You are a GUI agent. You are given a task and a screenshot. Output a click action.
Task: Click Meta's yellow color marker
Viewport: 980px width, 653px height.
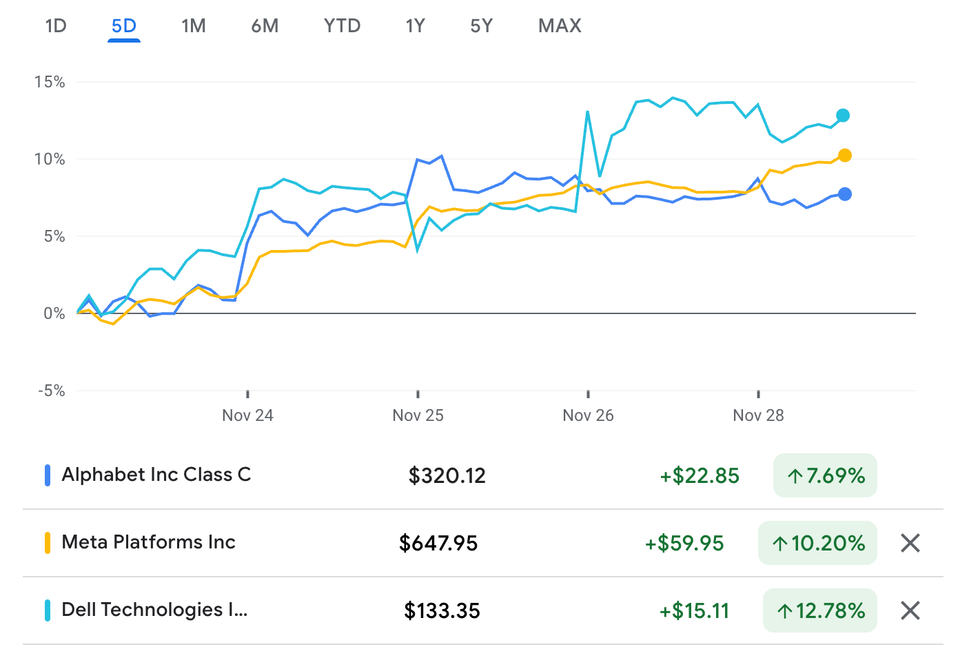coord(47,543)
